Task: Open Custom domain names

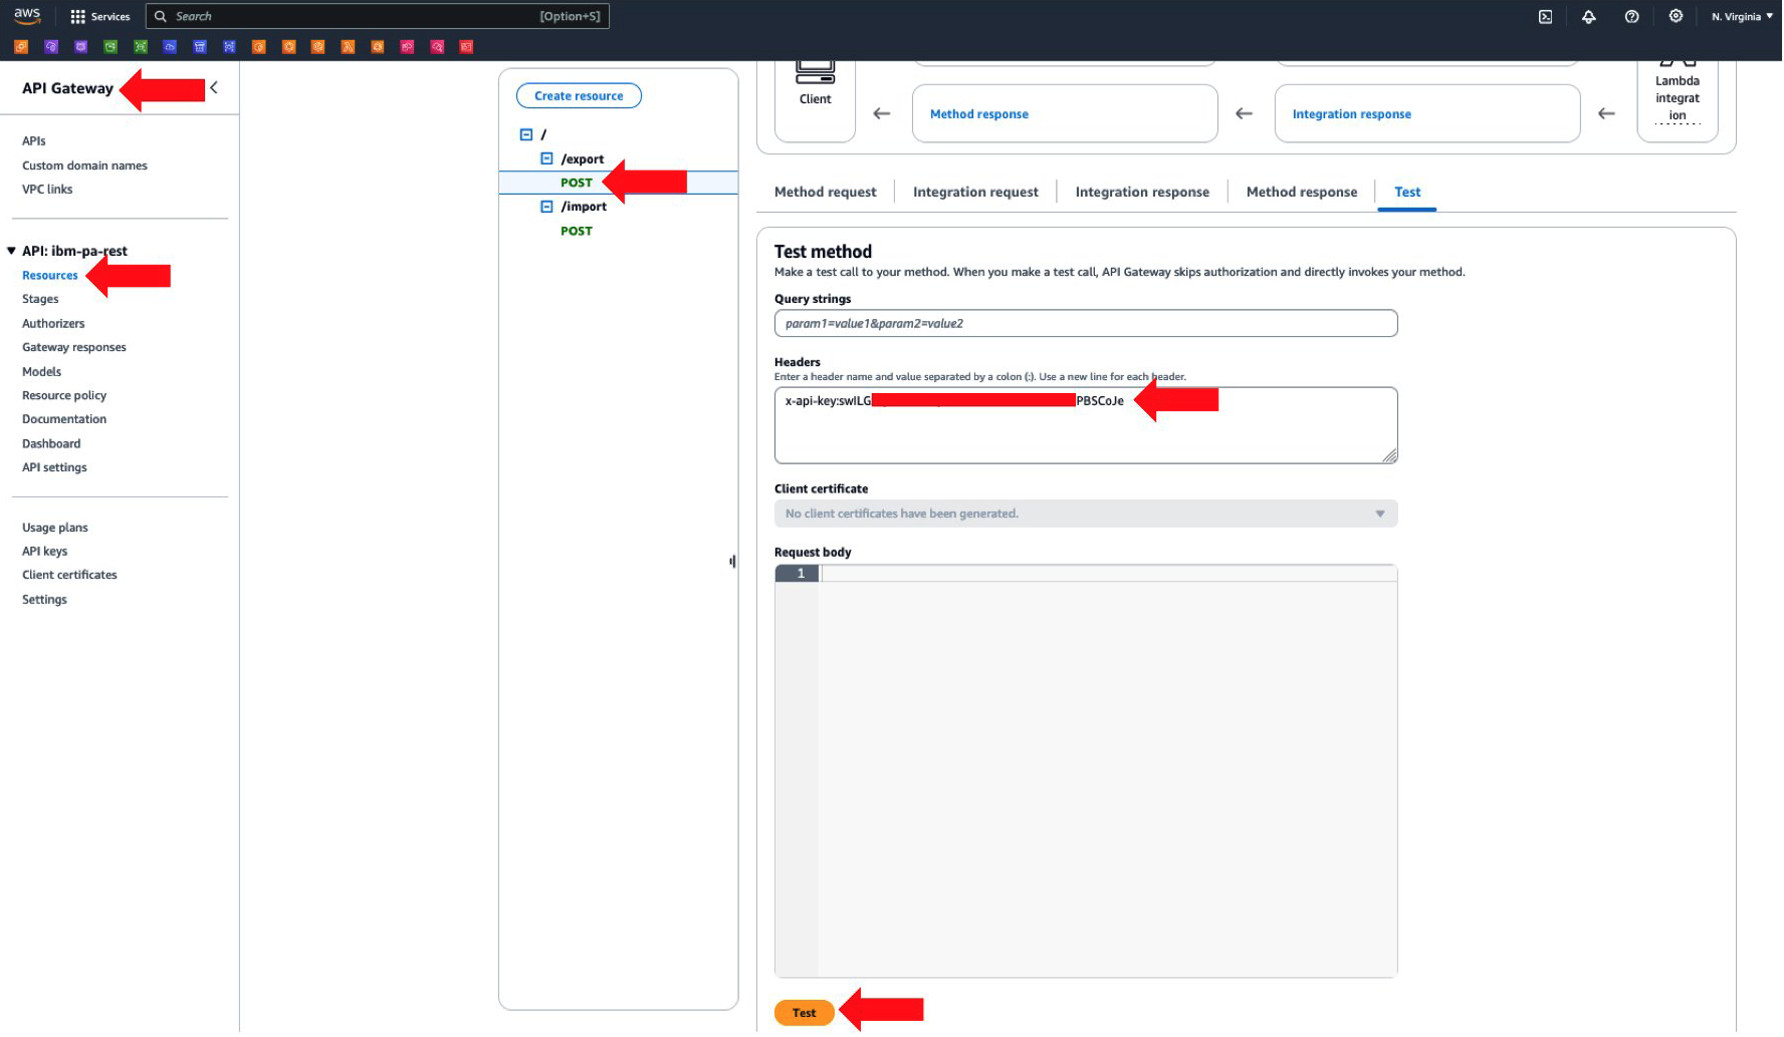Action: pyautogui.click(x=85, y=166)
